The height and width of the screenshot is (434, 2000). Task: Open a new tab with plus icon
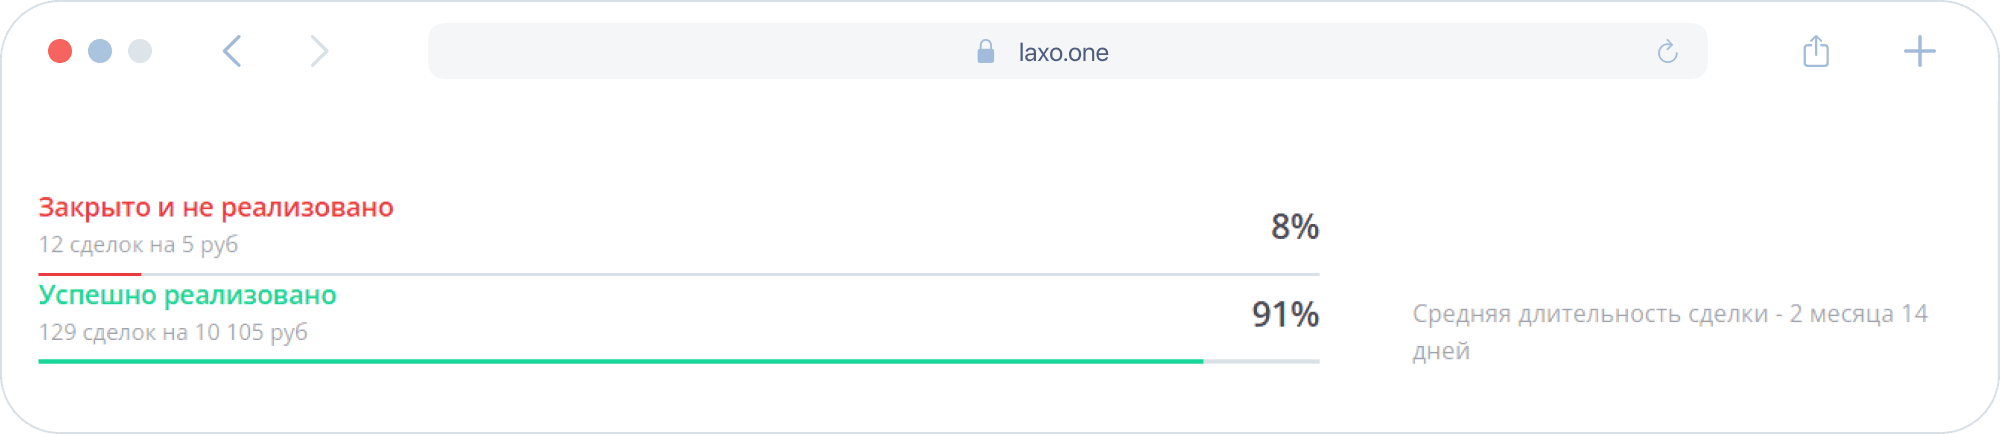1919,51
